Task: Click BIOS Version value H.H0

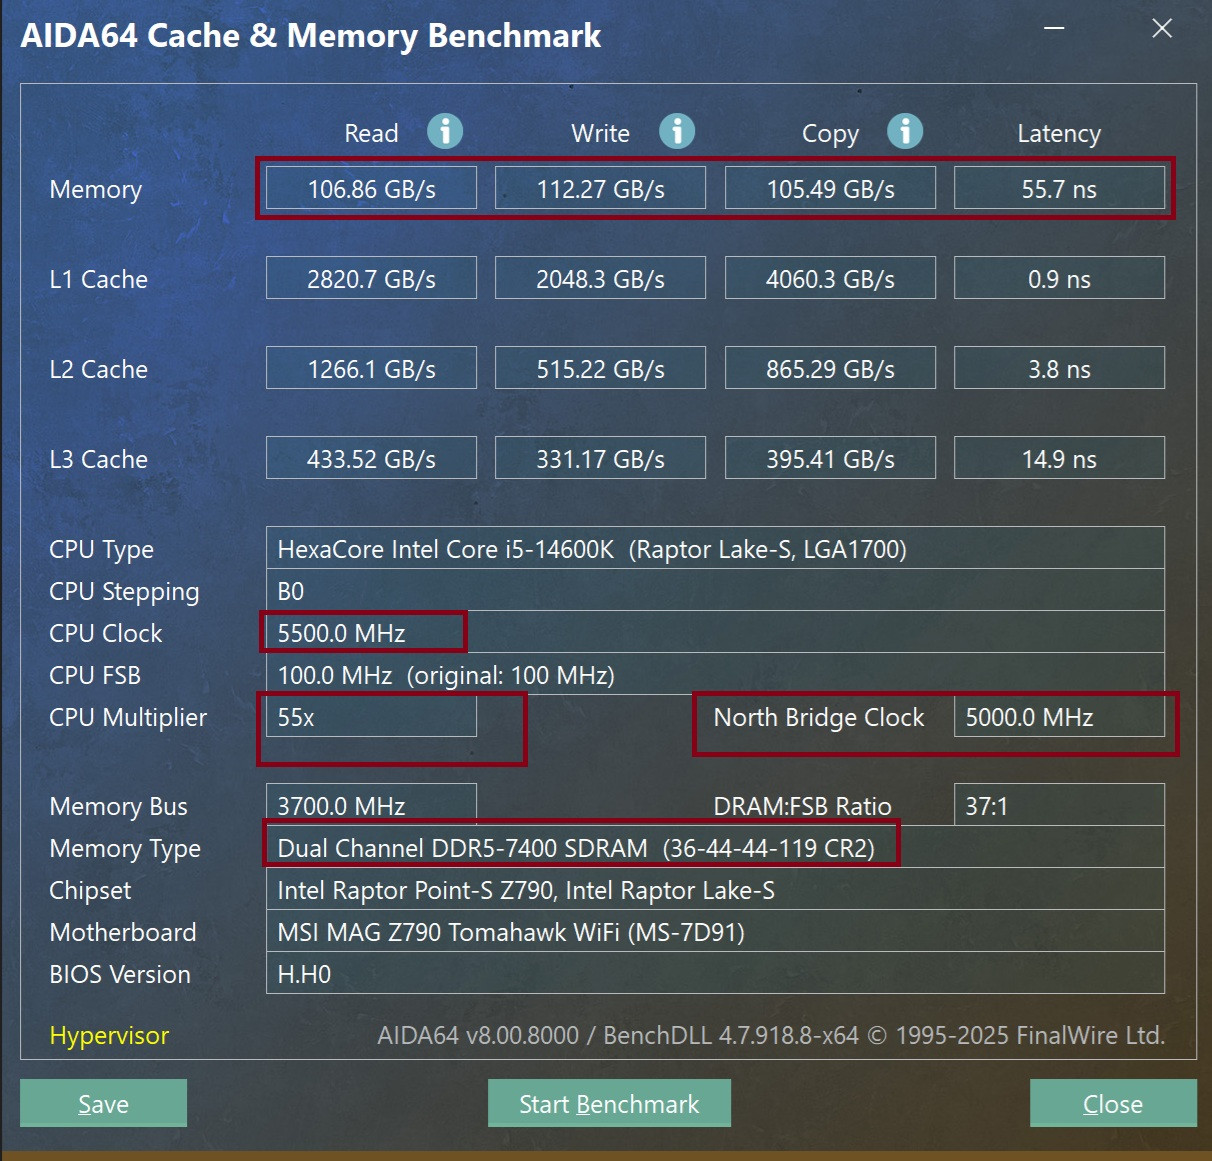Action: click(715, 973)
